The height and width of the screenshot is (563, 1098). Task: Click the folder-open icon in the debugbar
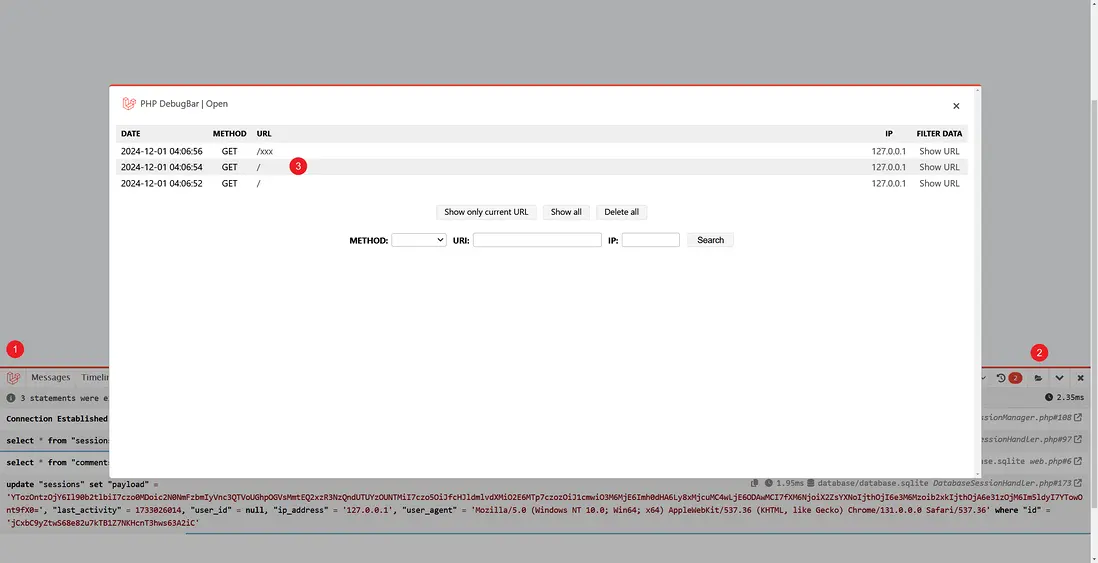point(1038,378)
